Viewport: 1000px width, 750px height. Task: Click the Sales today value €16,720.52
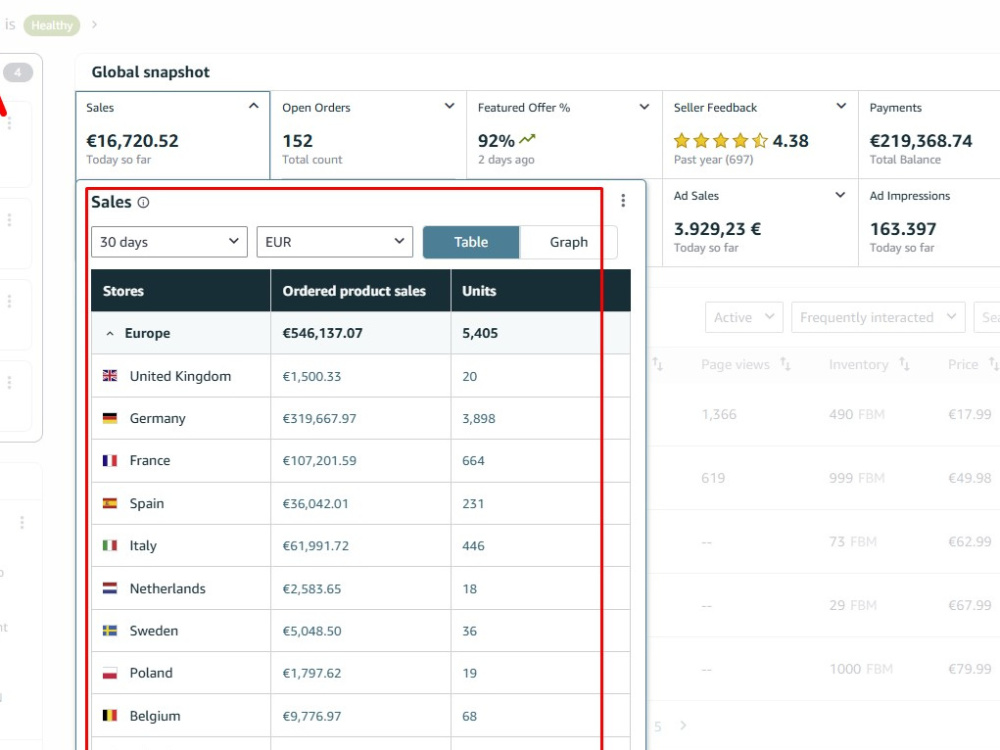(x=132, y=141)
